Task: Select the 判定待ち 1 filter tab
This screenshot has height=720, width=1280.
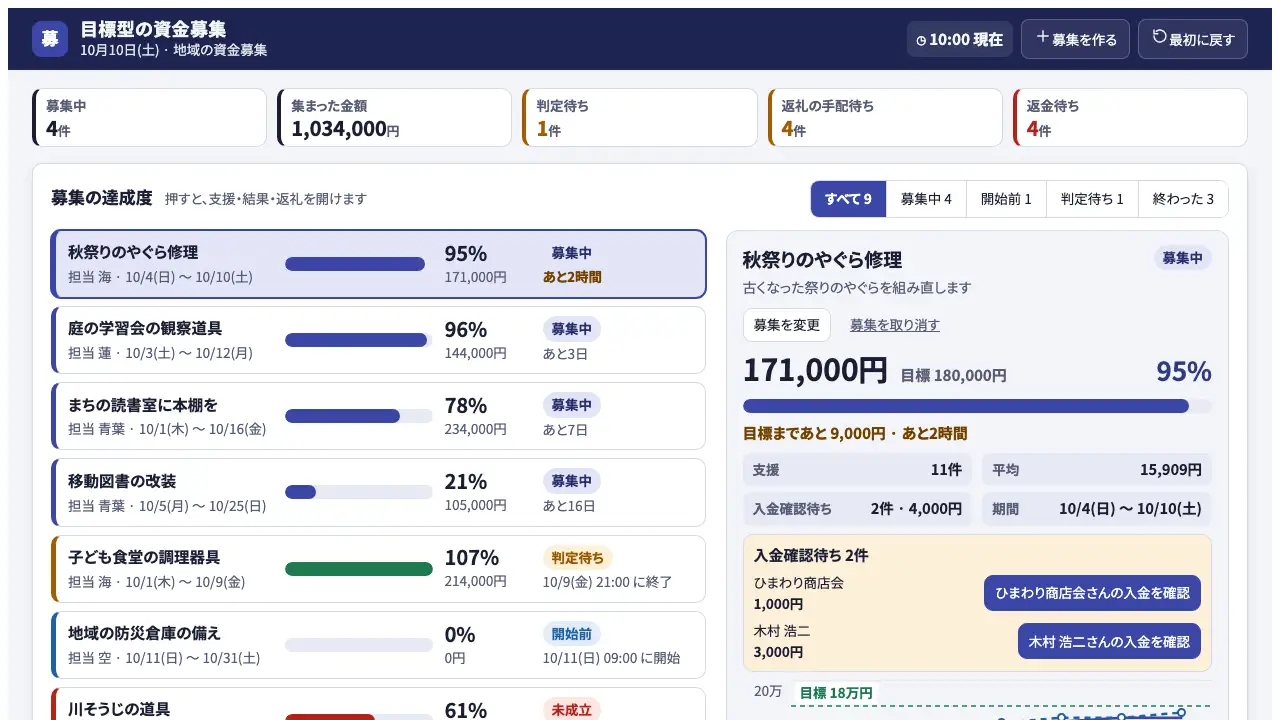Action: click(1092, 199)
